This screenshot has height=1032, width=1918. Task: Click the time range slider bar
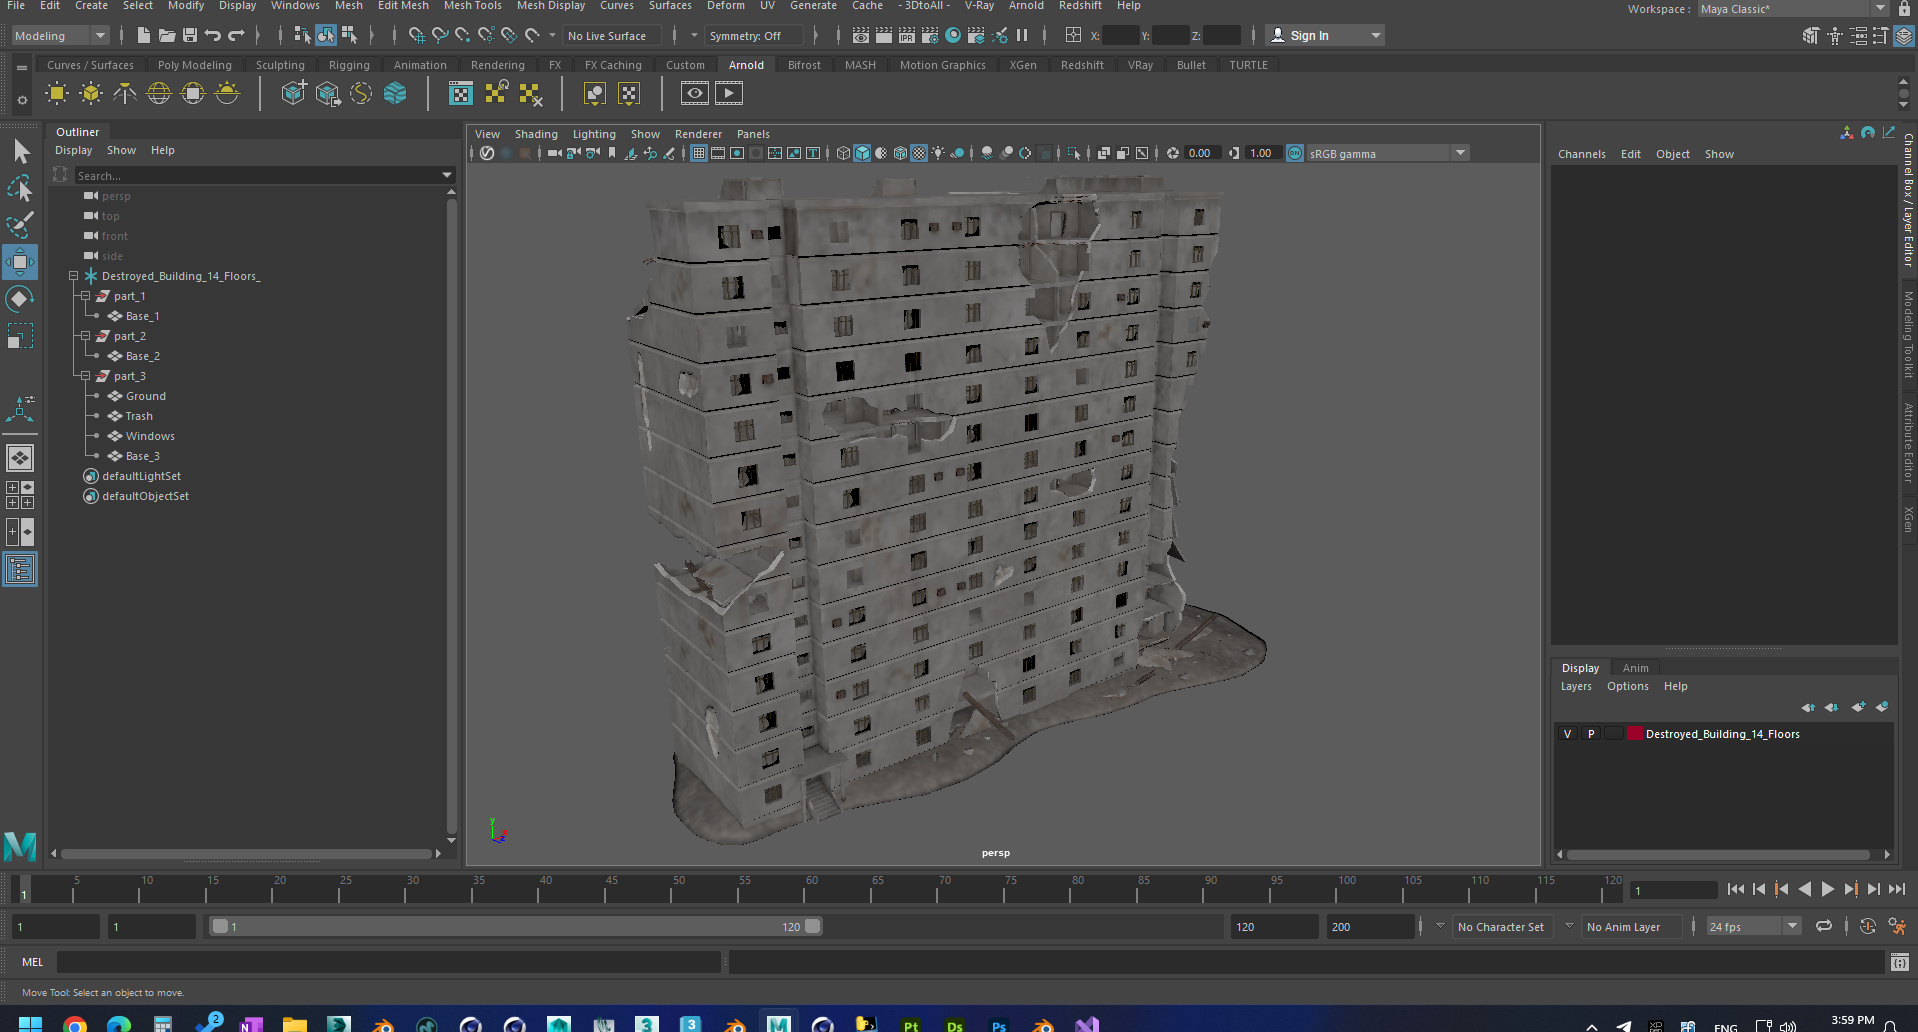[x=516, y=927]
